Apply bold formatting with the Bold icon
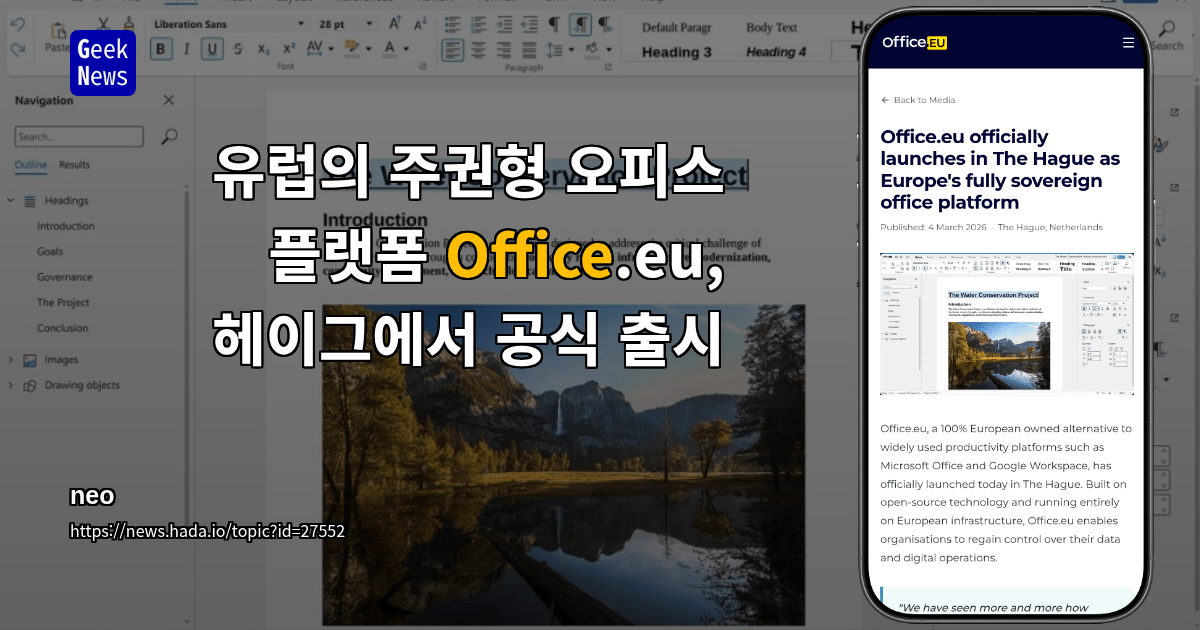Image resolution: width=1200 pixels, height=630 pixels. click(x=161, y=46)
